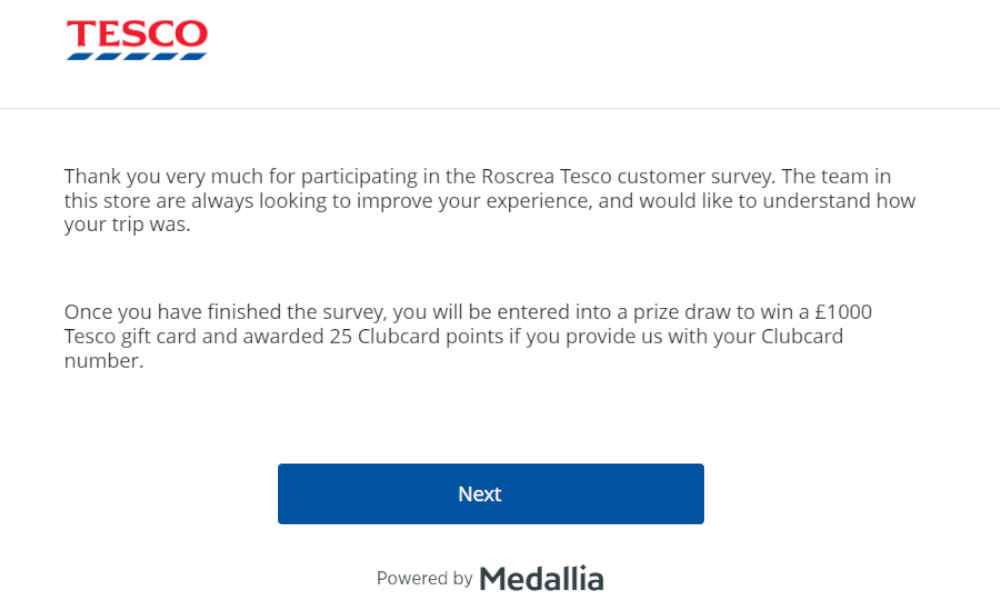The image size is (1000, 600).
Task: Click the blue stripes beneath the Tesco logo
Action: (x=136, y=57)
